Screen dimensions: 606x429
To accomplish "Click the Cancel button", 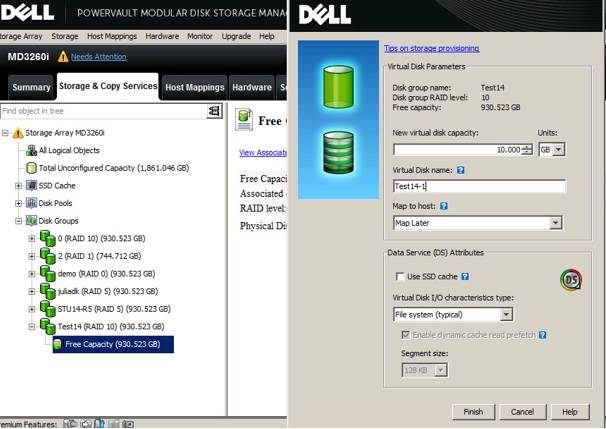I will click(522, 412).
